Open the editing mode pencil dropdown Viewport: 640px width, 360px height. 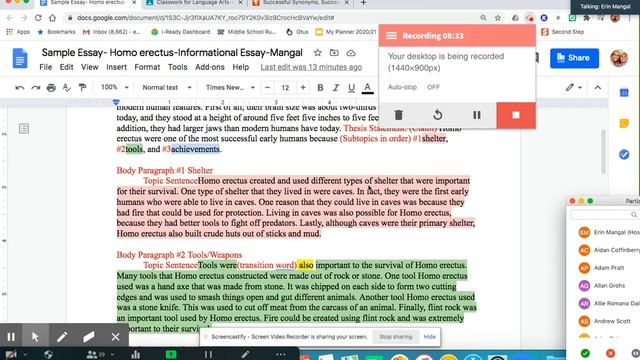[x=573, y=87]
